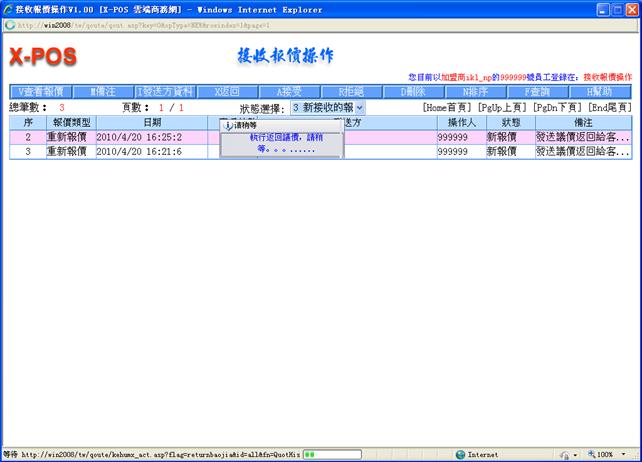Open the M備注 menu item
Image resolution: width=642 pixels, height=462 pixels.
click(x=103, y=91)
